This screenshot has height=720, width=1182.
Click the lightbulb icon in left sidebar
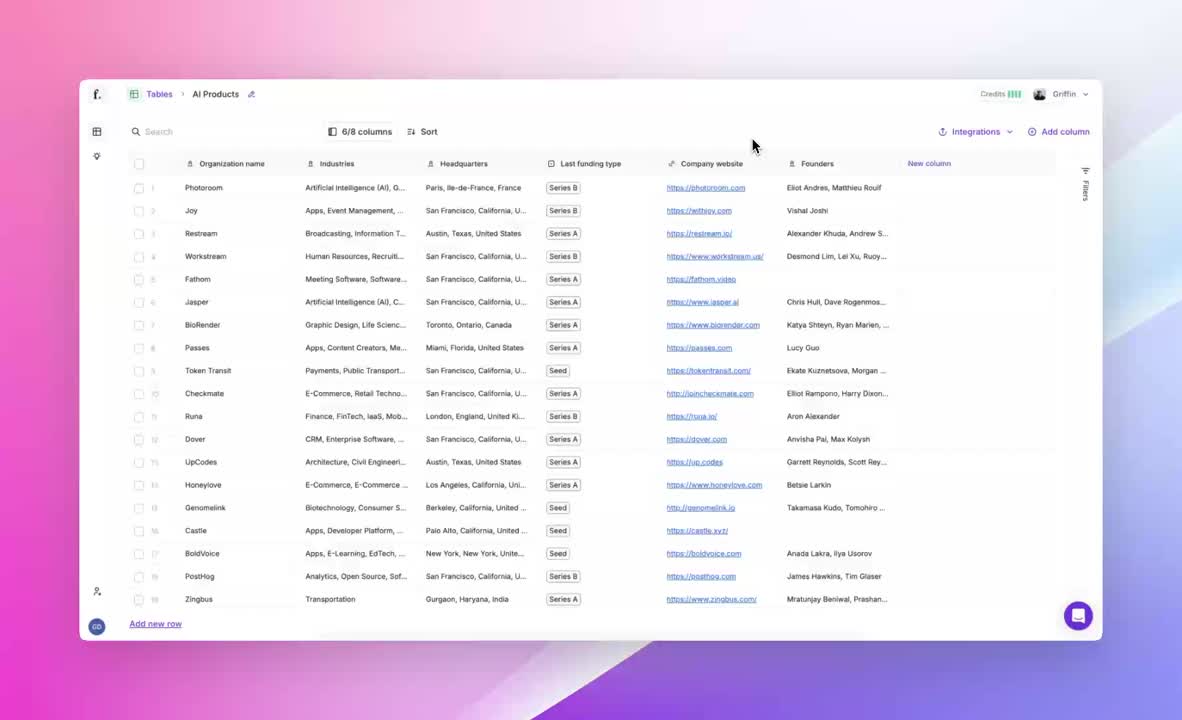96,156
